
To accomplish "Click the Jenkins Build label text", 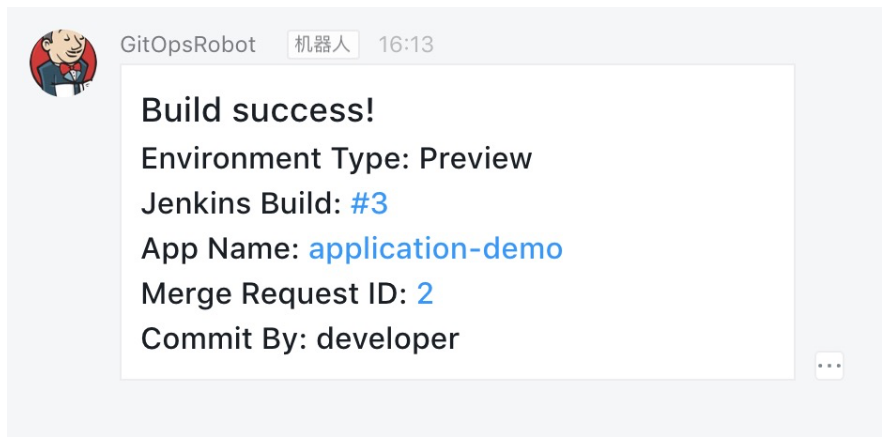I will pos(242,203).
